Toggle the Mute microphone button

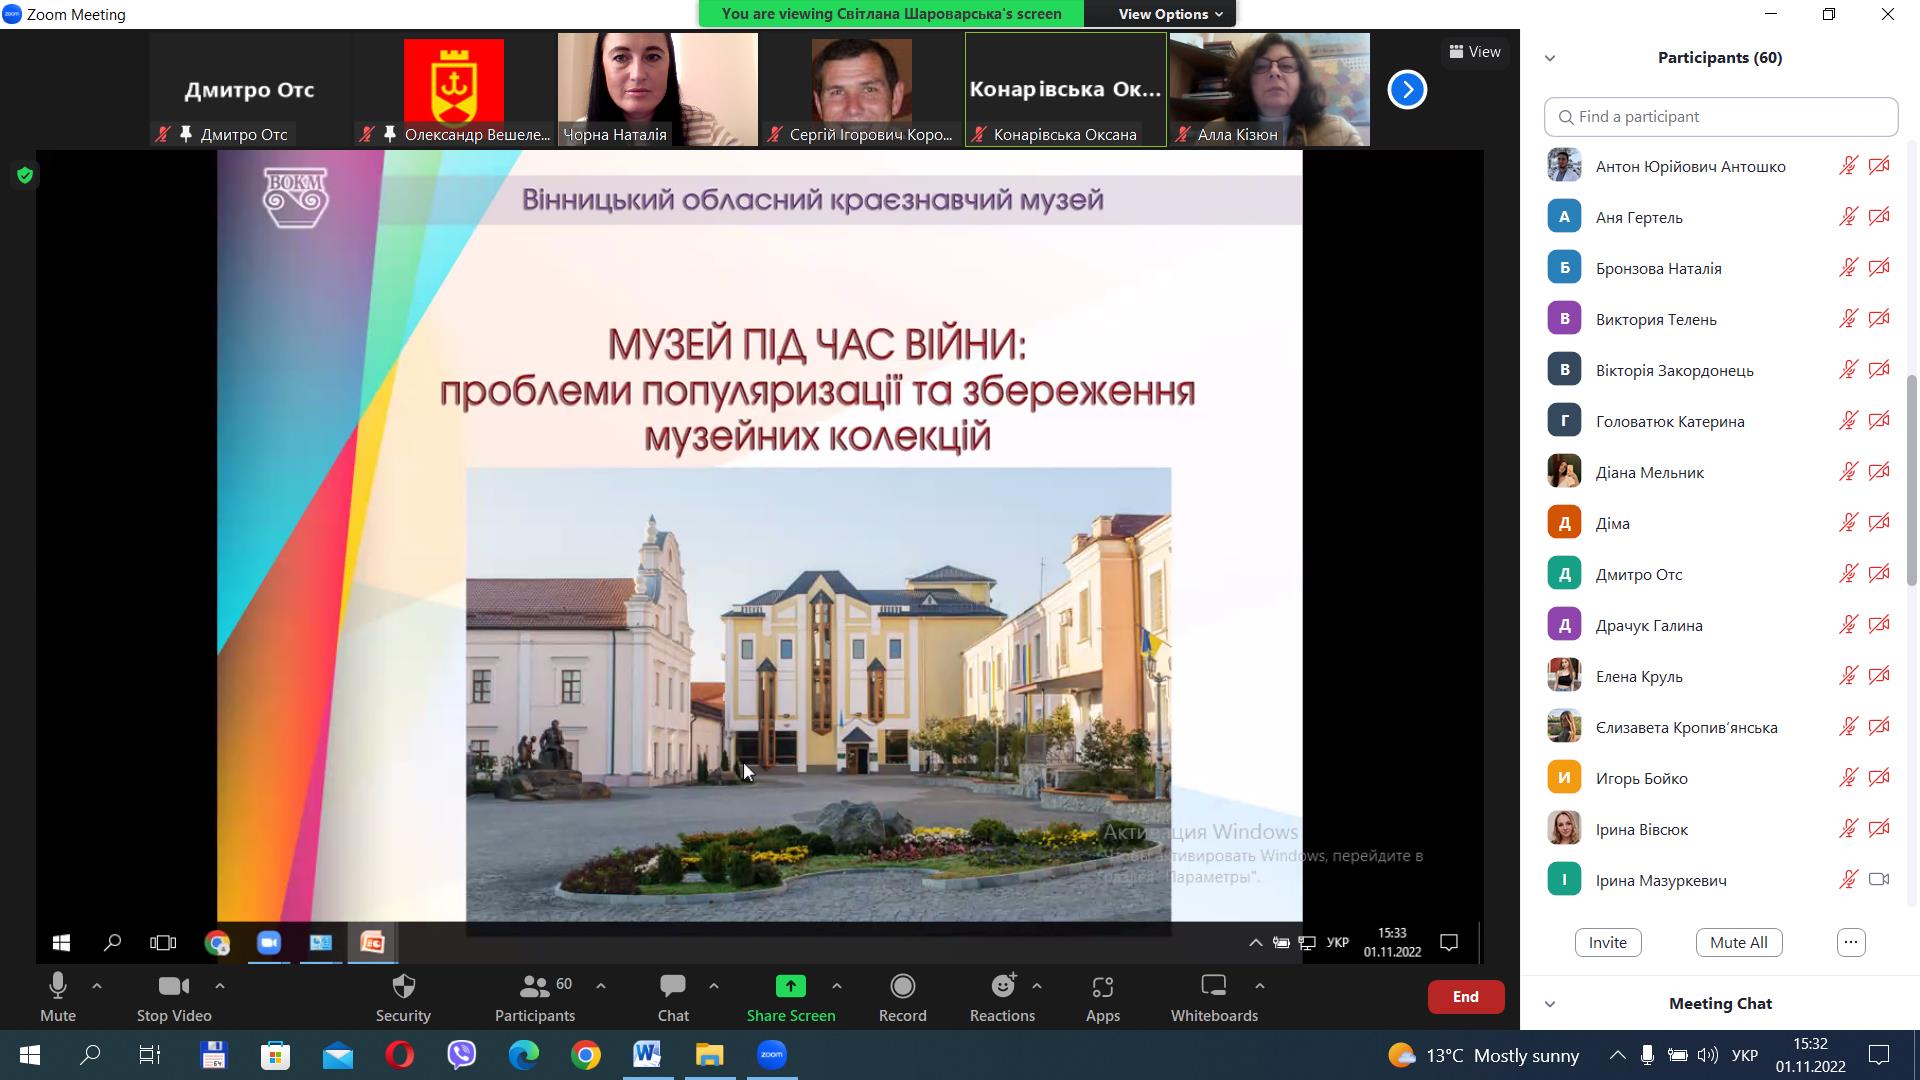[x=57, y=987]
